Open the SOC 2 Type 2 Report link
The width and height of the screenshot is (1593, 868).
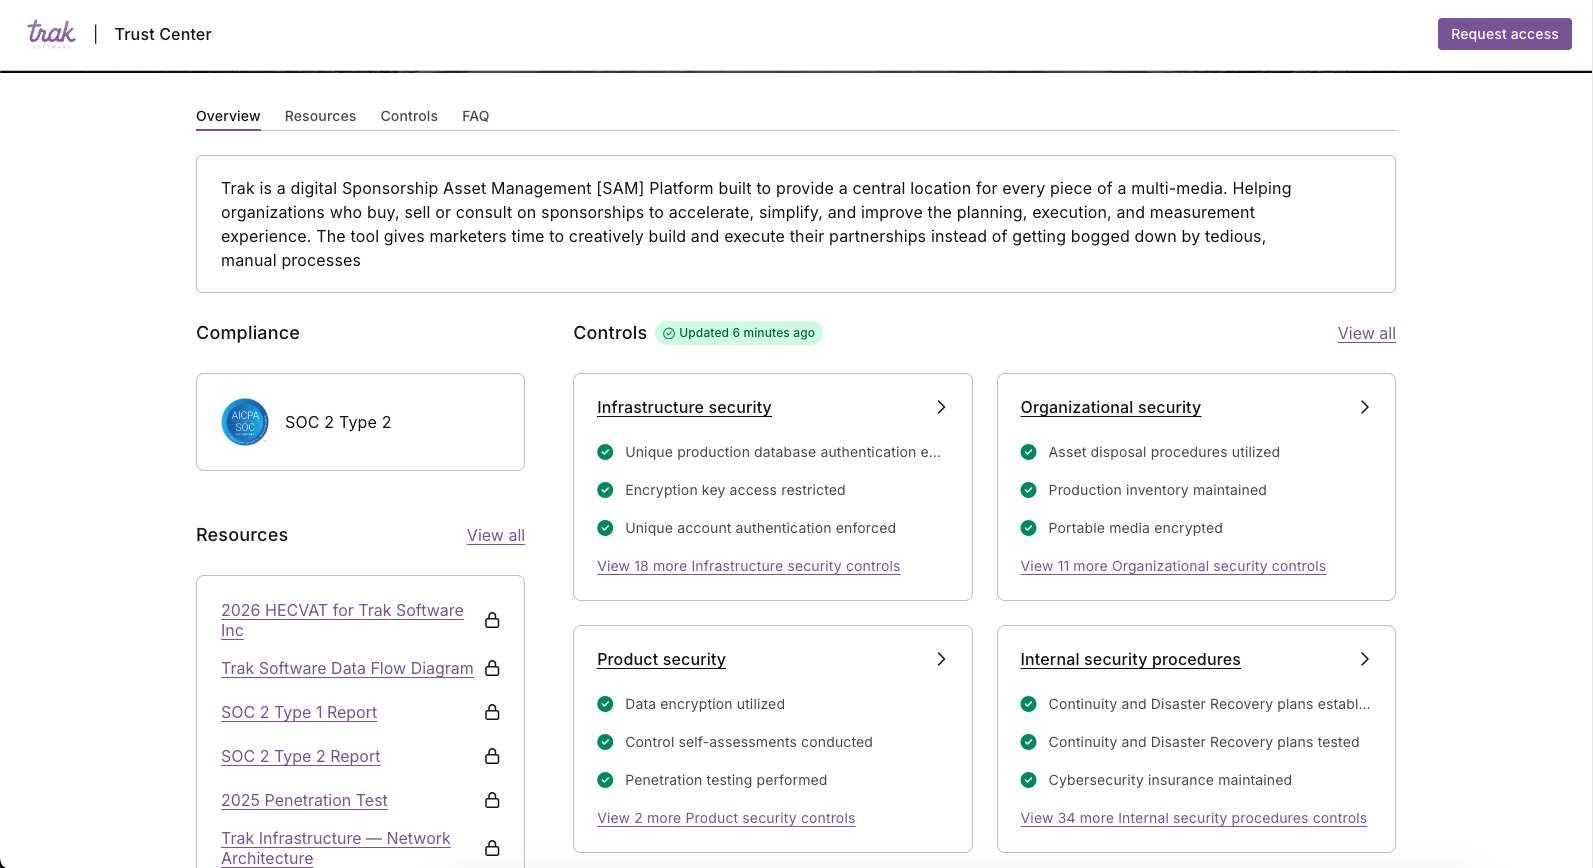[x=301, y=756]
